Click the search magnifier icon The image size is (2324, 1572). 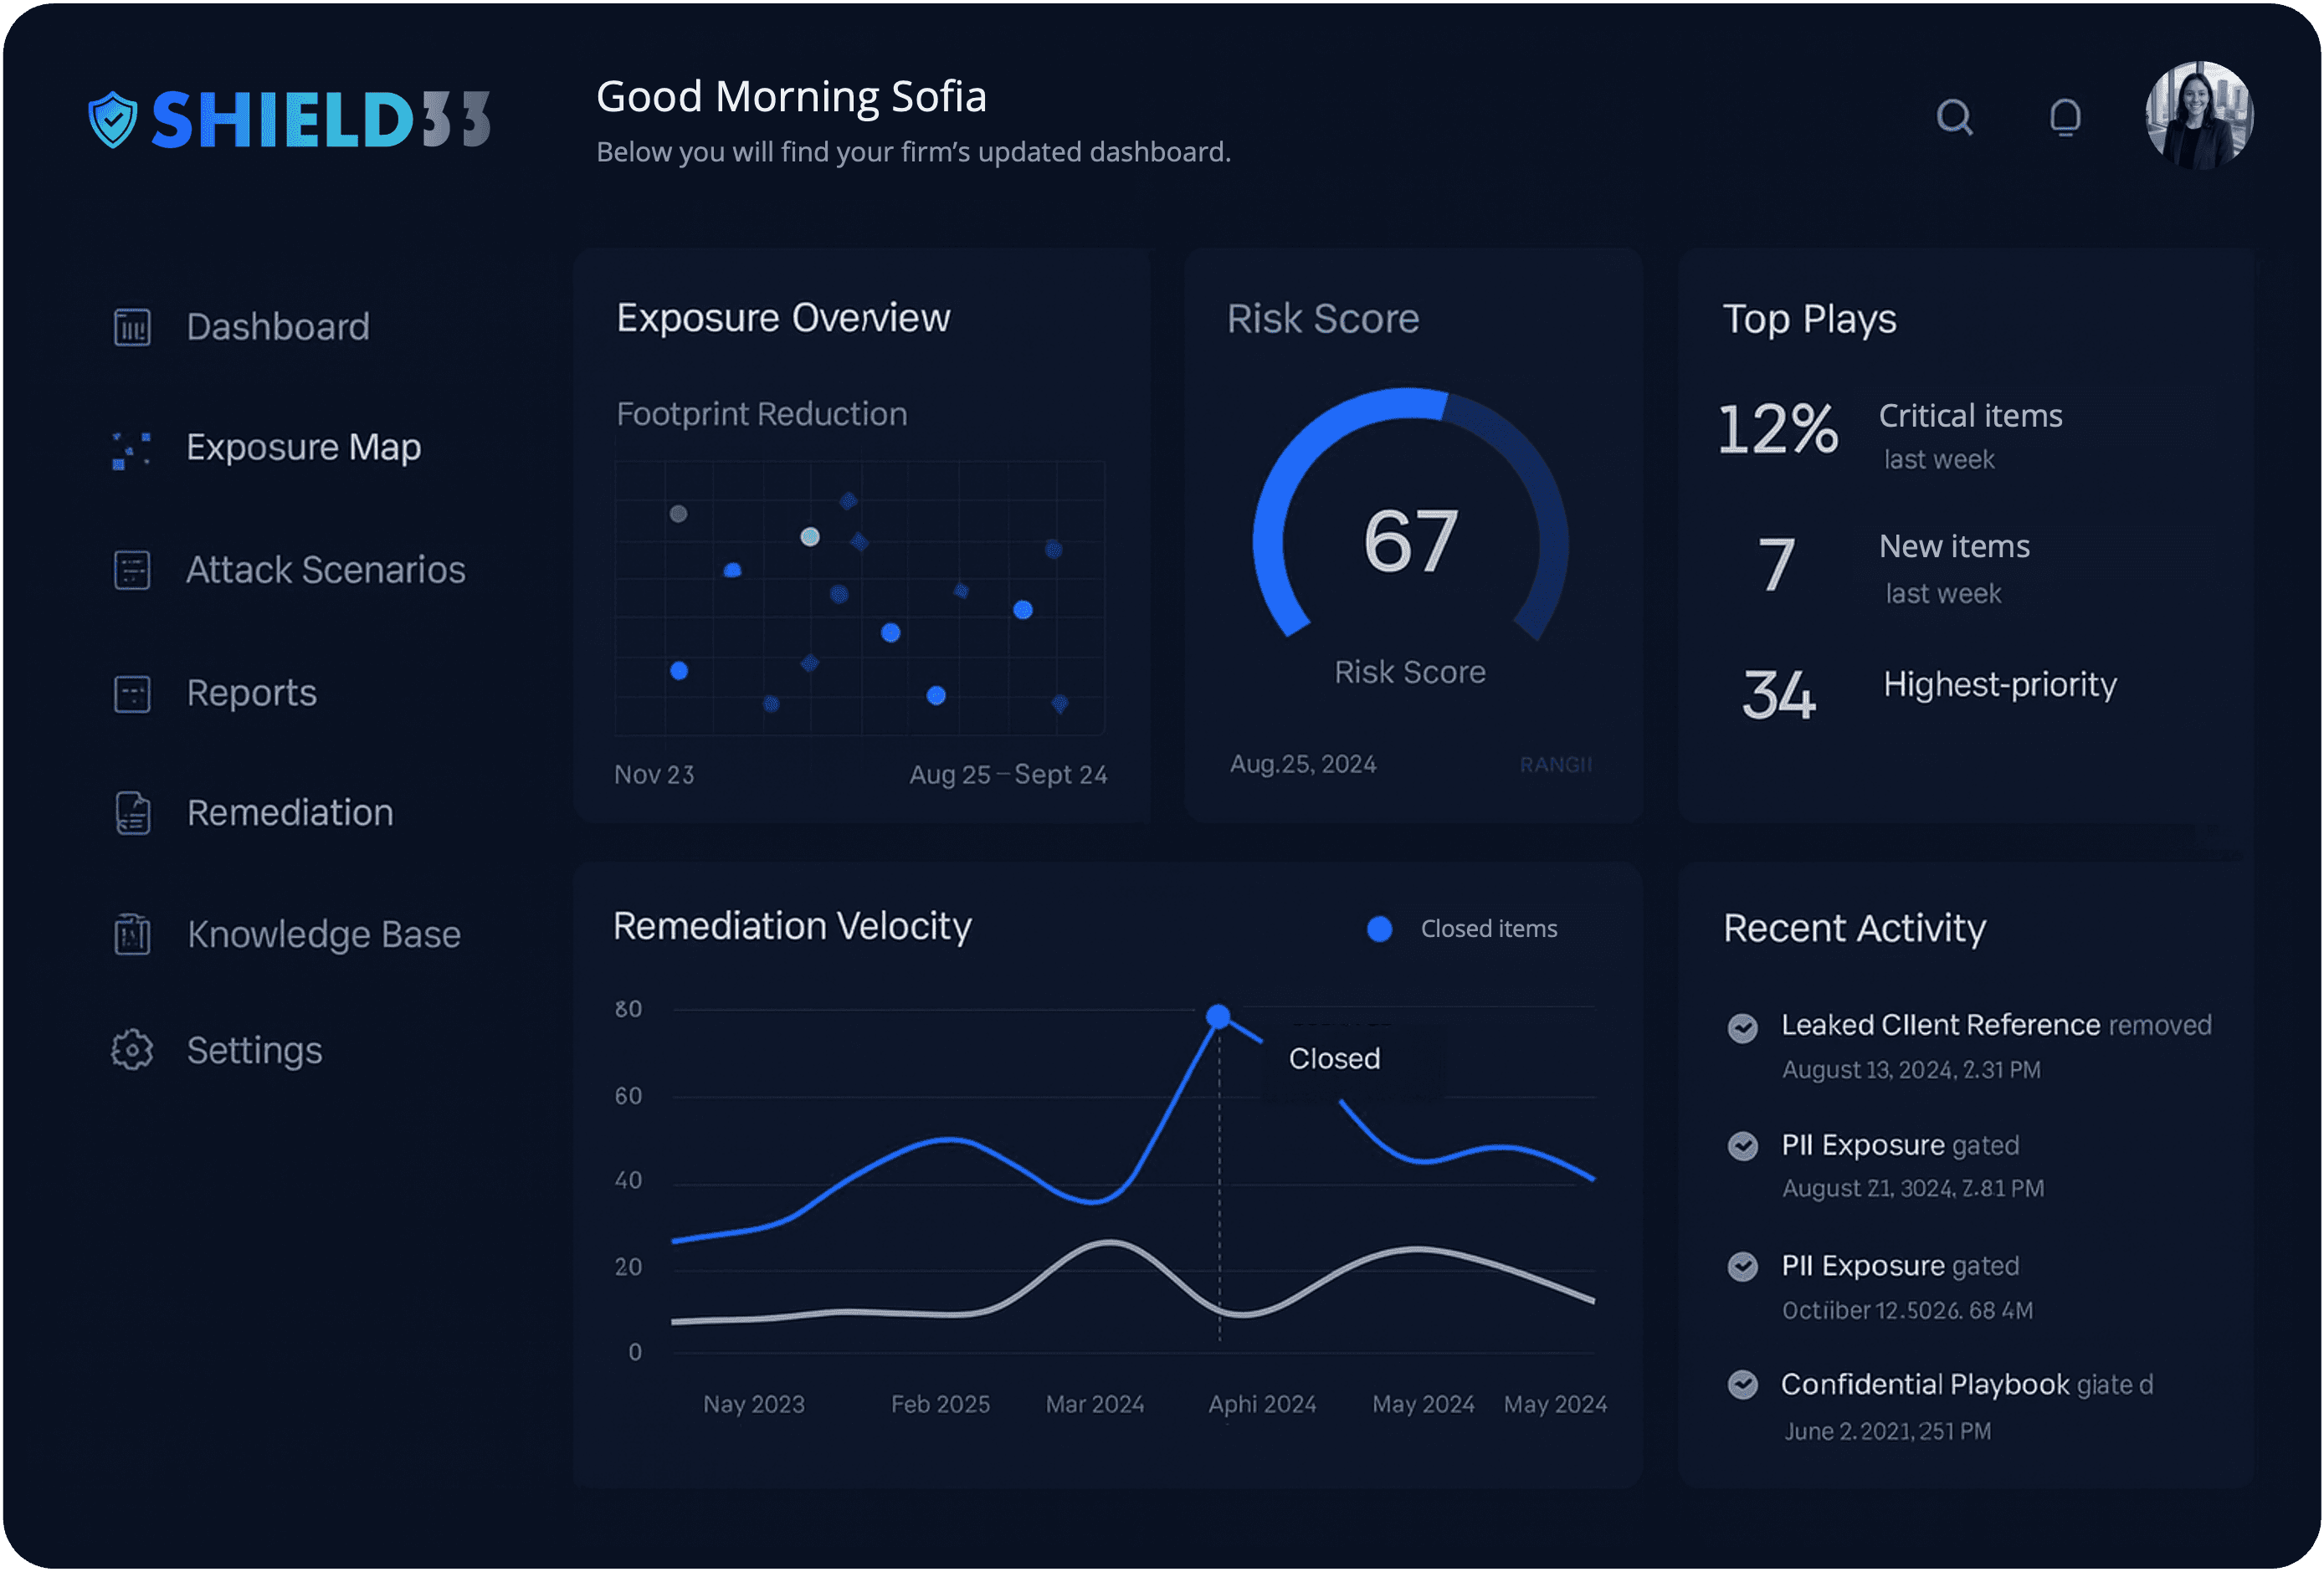coord(1953,118)
